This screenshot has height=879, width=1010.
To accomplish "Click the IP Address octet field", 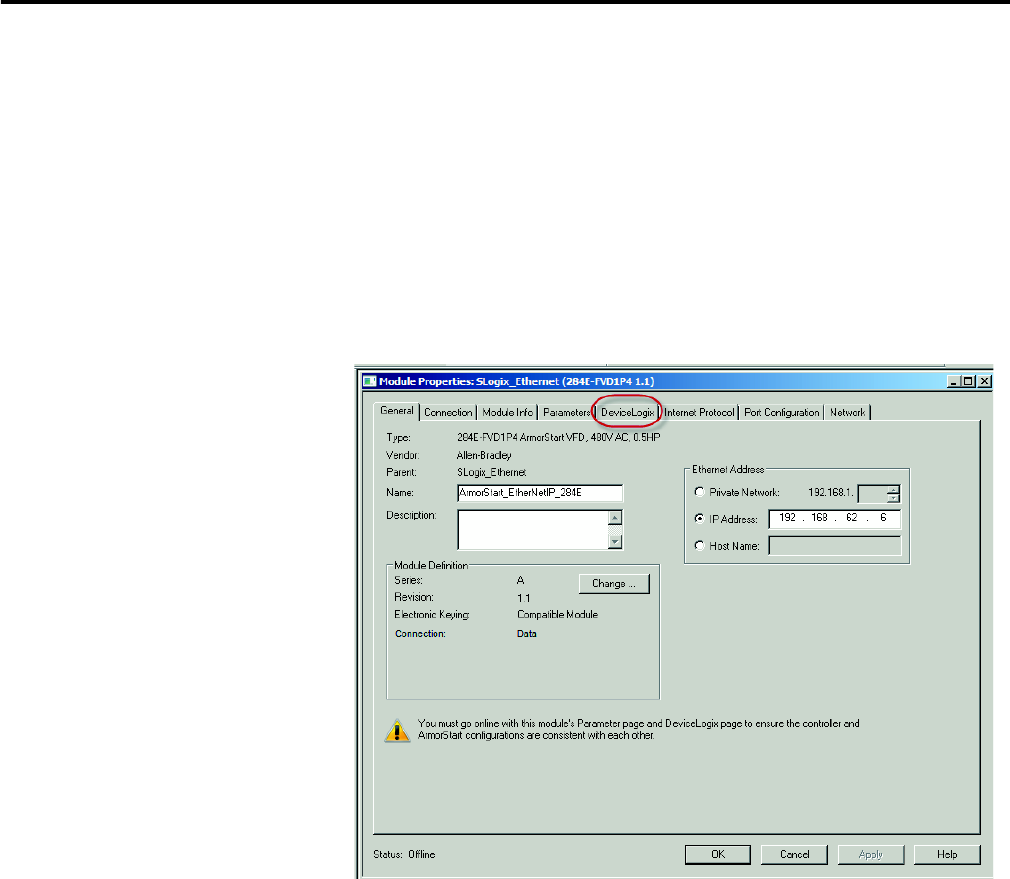I will [834, 518].
